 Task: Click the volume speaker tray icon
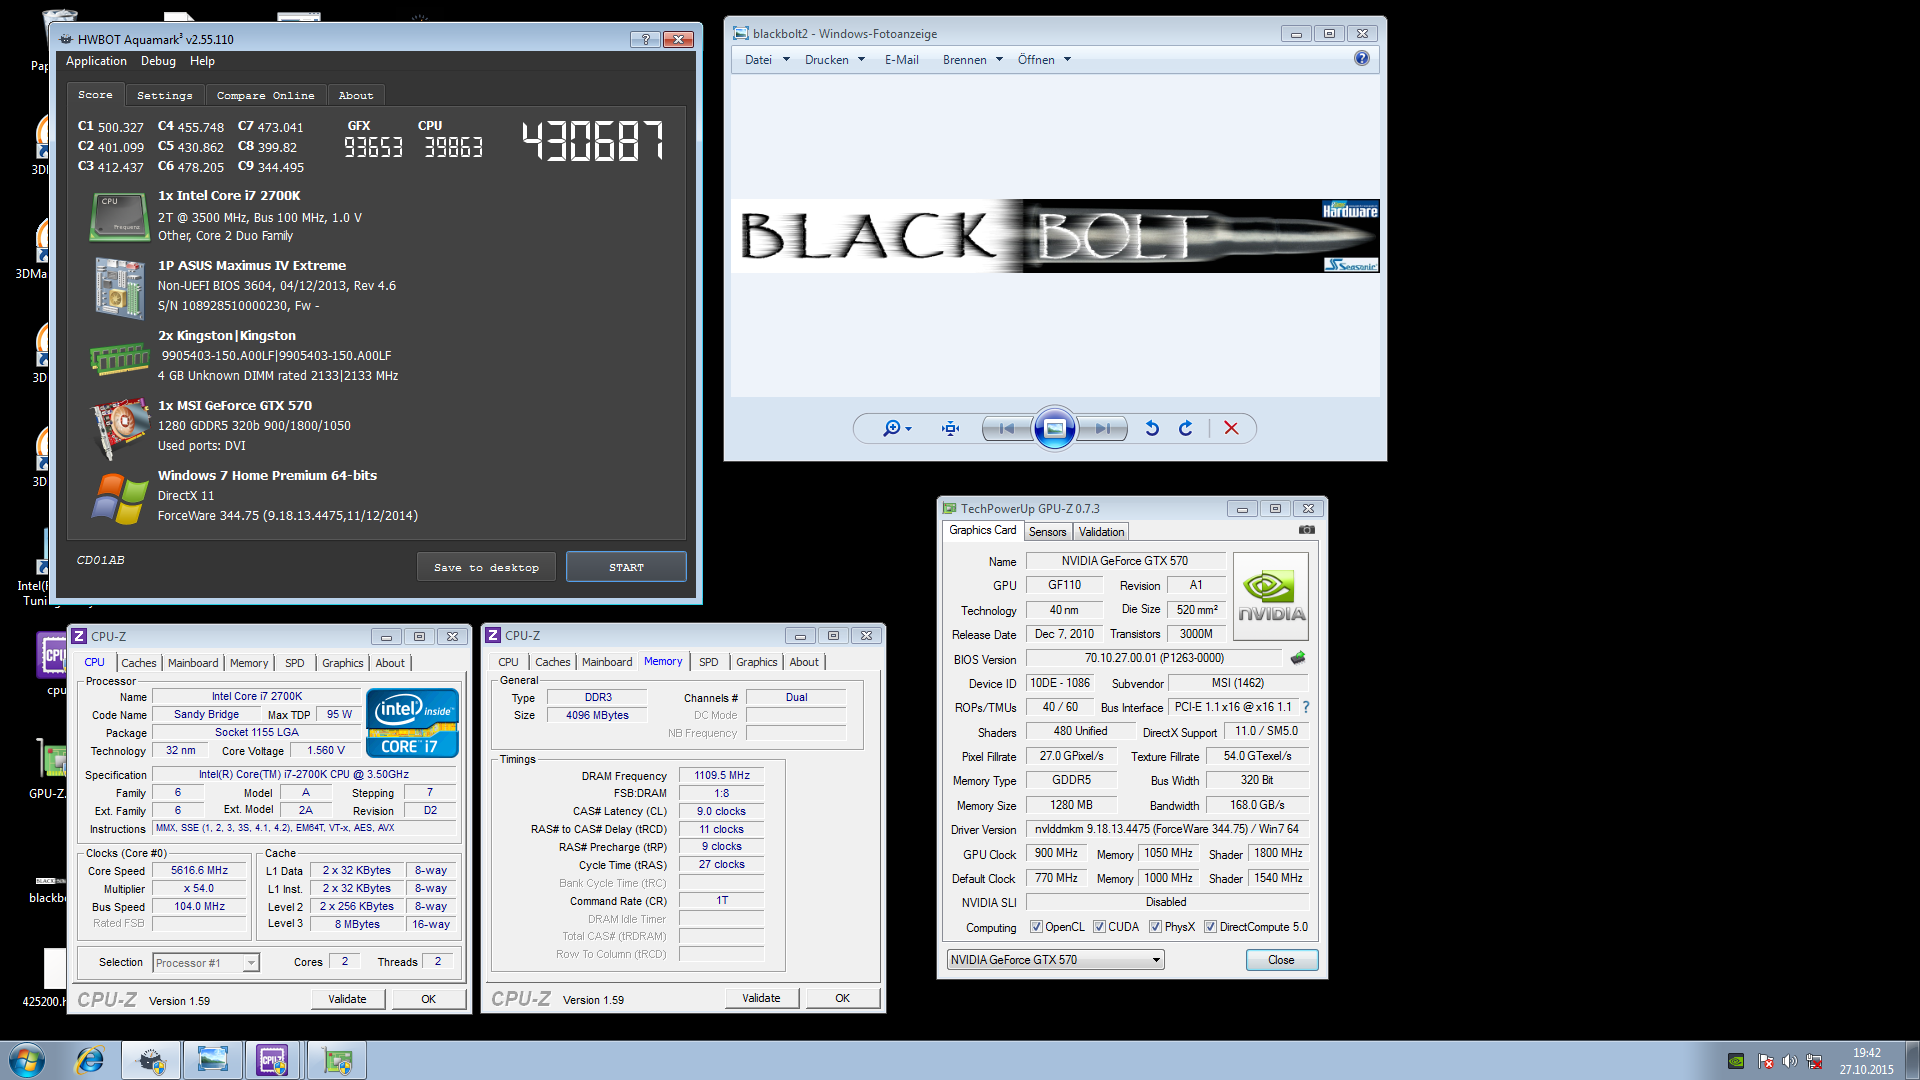click(x=1789, y=1061)
